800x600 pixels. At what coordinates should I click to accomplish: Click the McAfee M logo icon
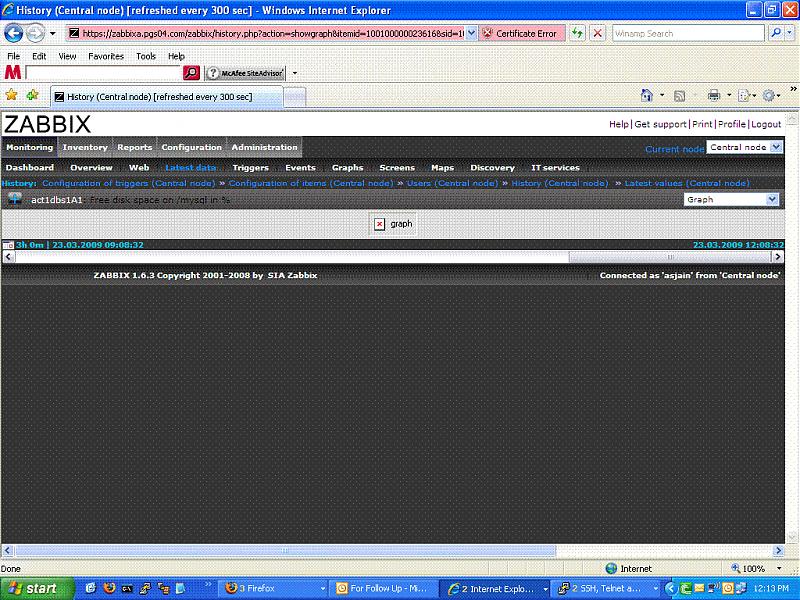[x=13, y=73]
